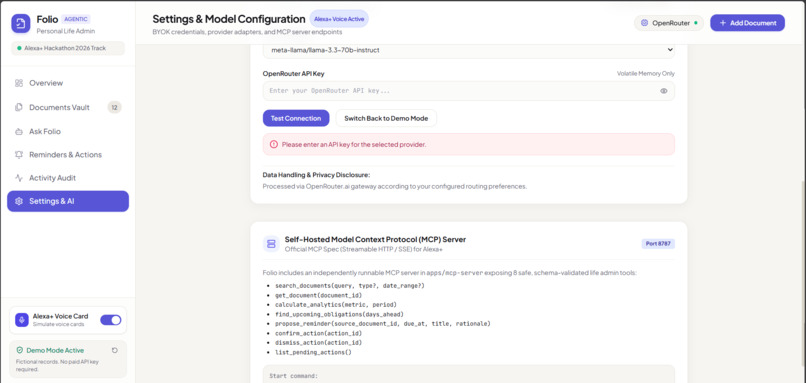Click the Port 8787 badge
The image size is (806, 383).
pyautogui.click(x=658, y=244)
